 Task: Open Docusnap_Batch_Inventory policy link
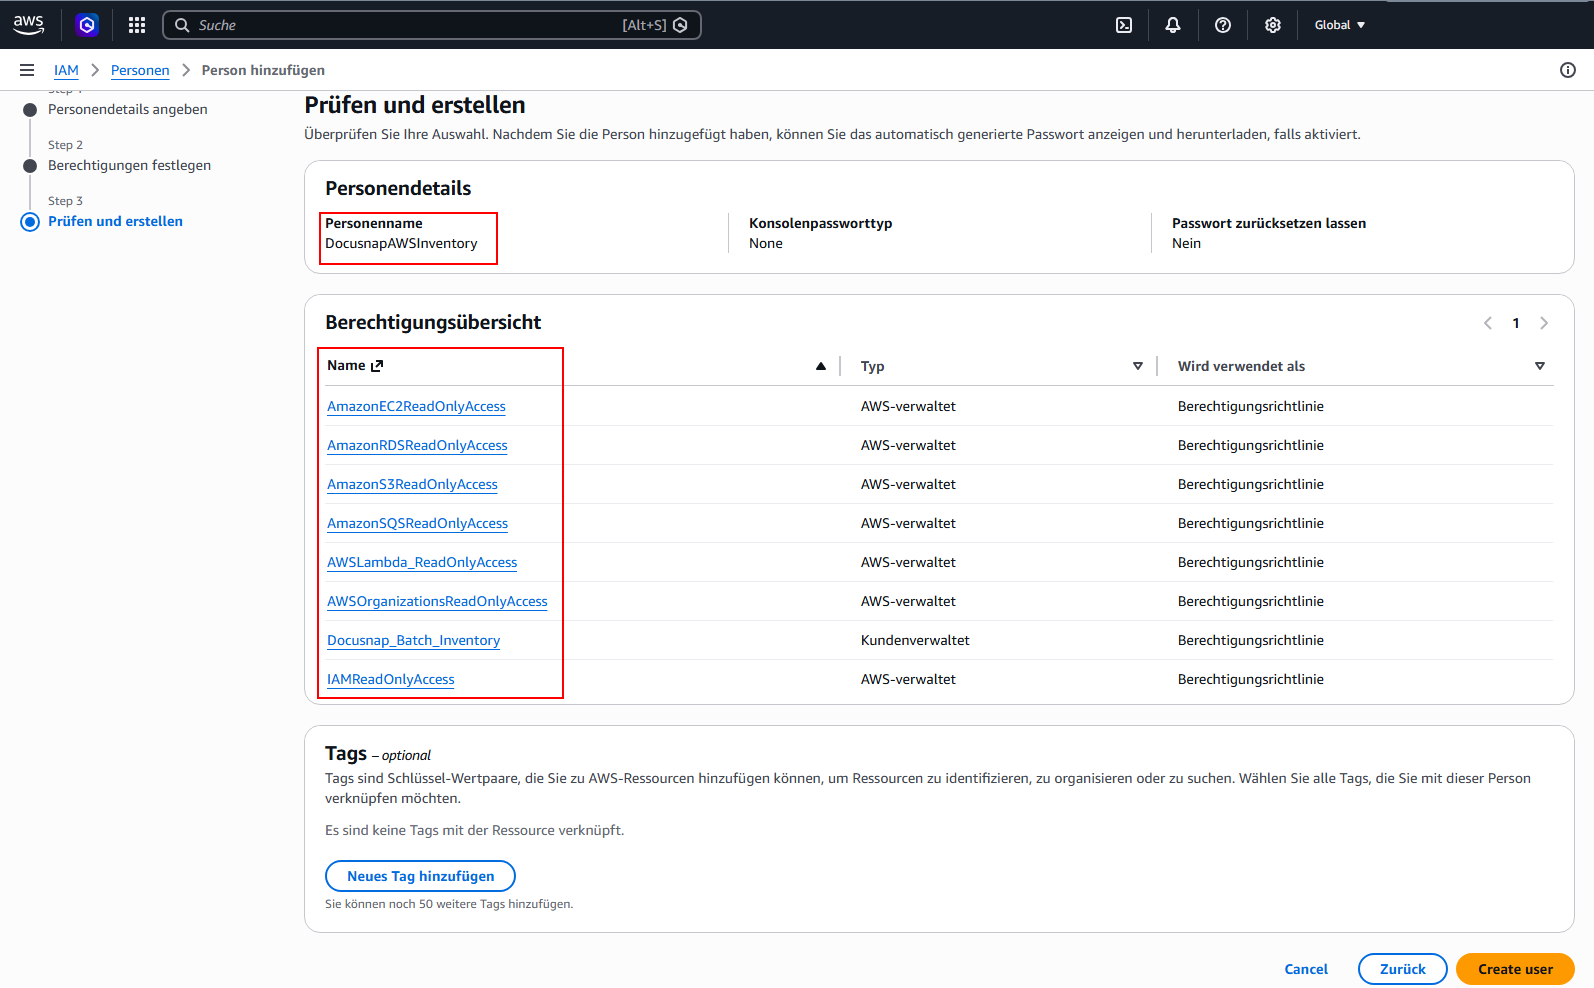pos(413,640)
